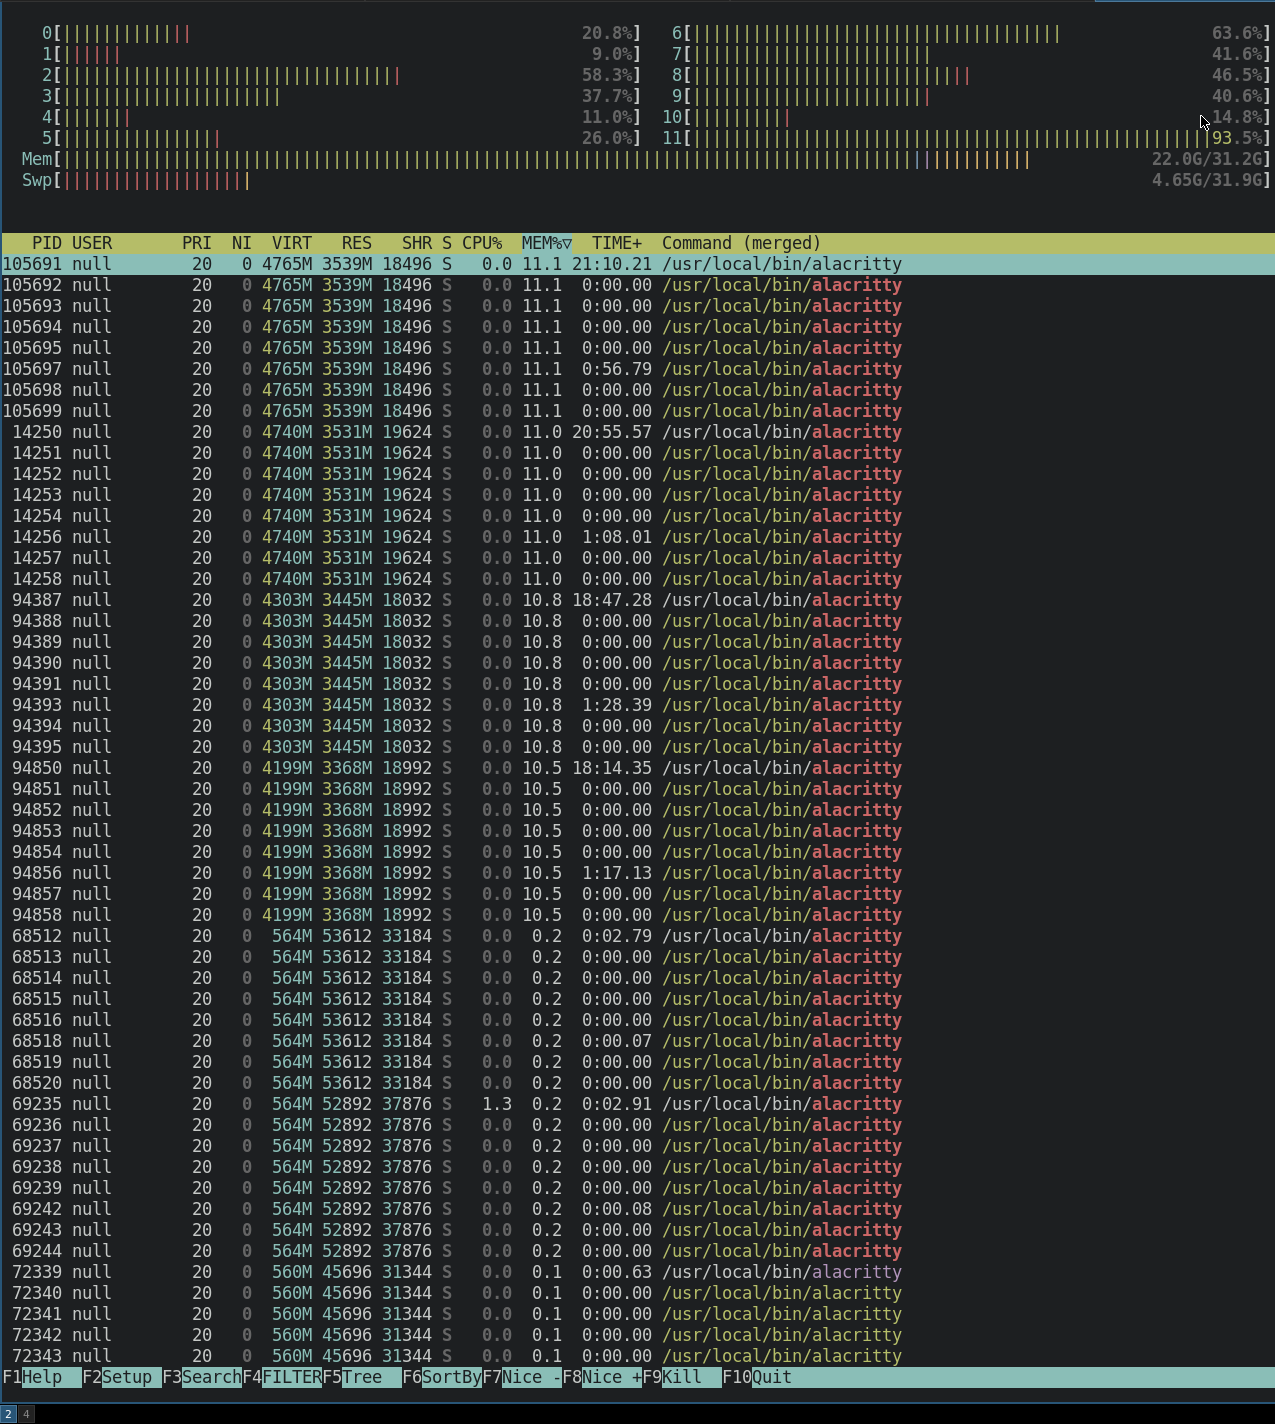This screenshot has width=1275, height=1424.
Task: Sort processes by the USER column
Action: point(92,243)
